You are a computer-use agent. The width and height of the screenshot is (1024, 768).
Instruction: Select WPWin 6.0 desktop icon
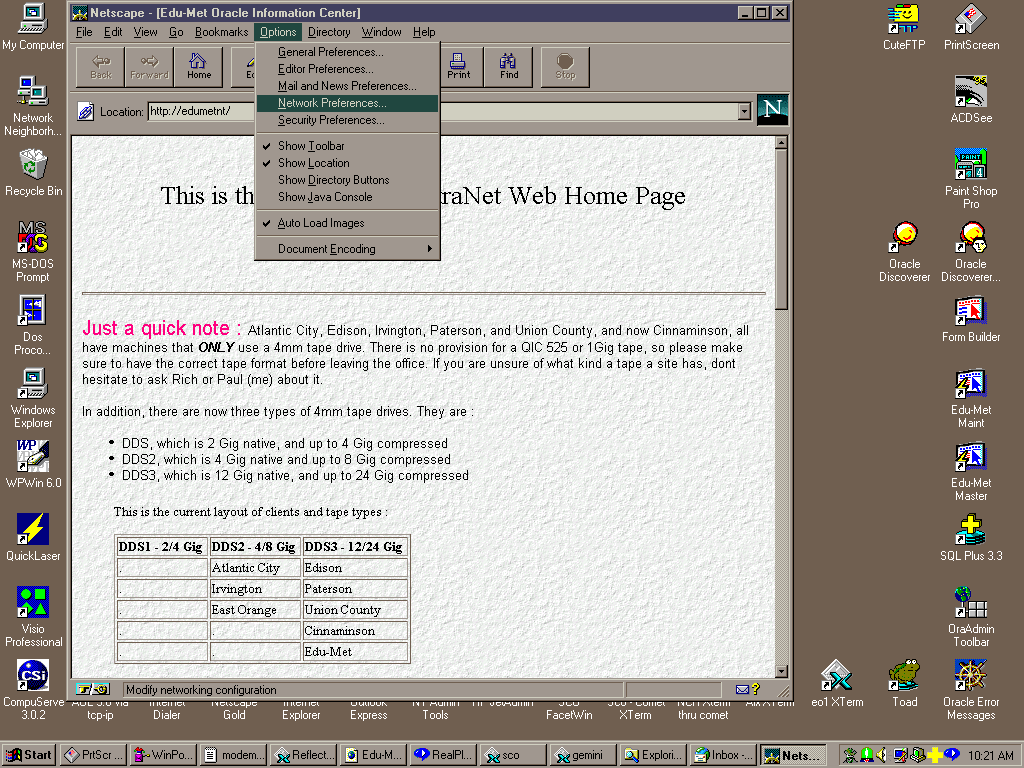[33, 465]
